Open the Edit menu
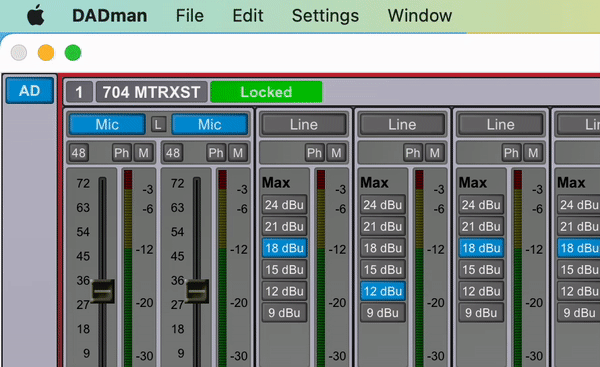 [248, 16]
